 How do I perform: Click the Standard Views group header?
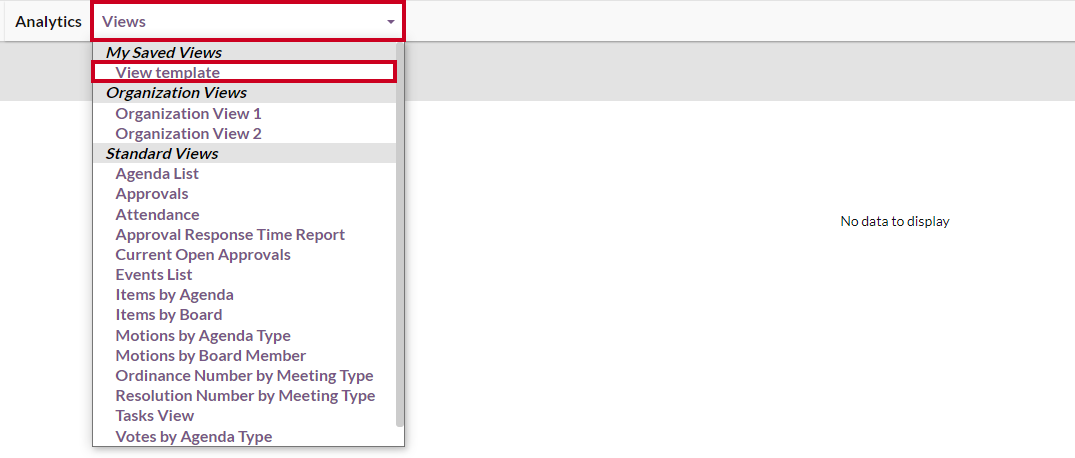click(245, 154)
